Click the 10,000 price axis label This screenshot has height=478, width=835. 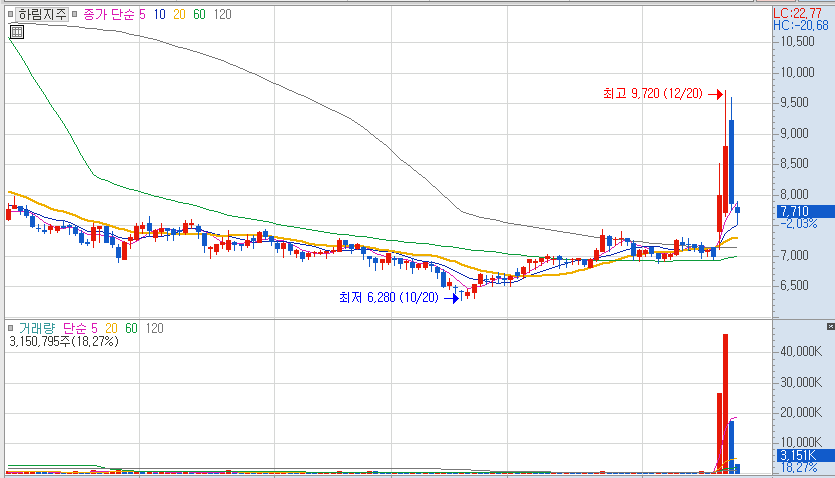[x=797, y=72]
